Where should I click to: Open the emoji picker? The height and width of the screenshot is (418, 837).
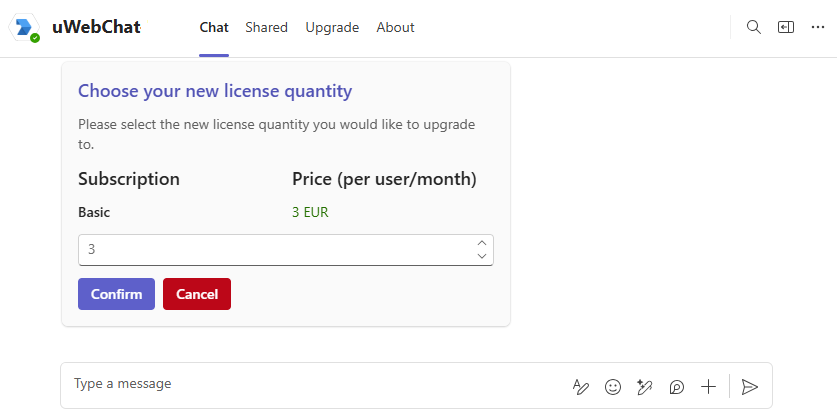coord(613,386)
